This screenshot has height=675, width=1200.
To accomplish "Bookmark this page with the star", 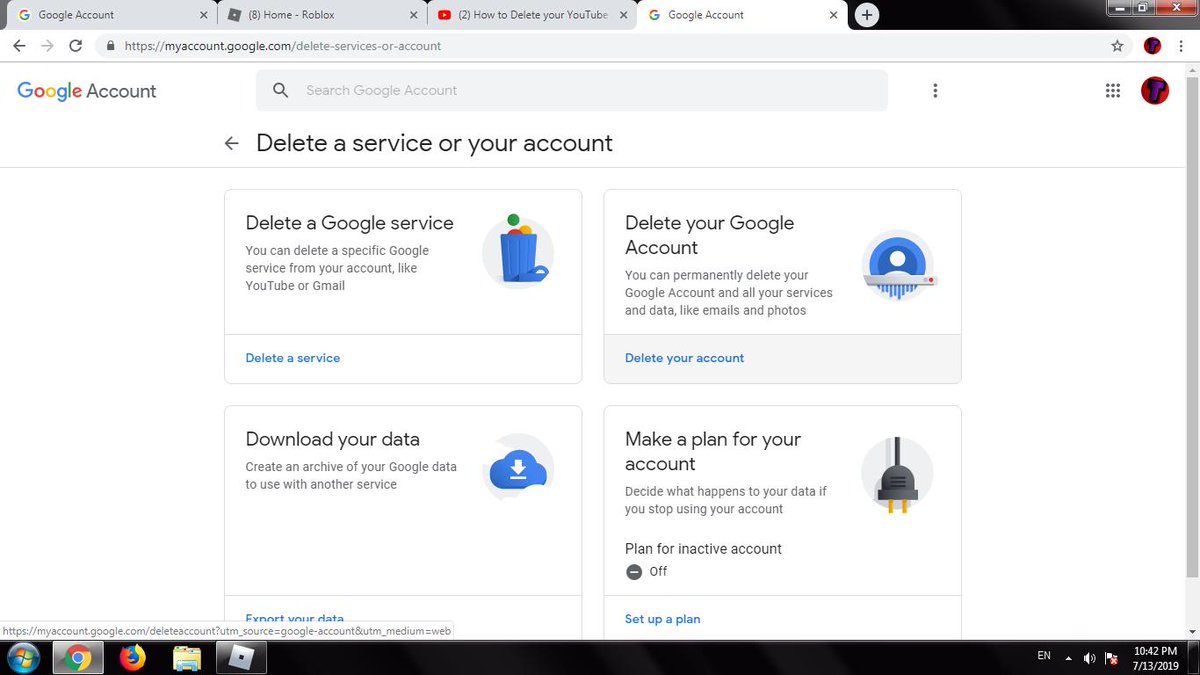I will [x=1117, y=46].
